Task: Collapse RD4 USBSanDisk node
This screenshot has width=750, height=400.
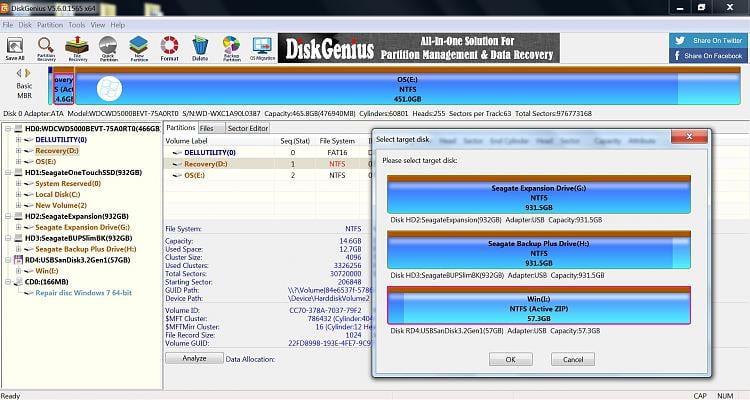Action: click(8, 260)
